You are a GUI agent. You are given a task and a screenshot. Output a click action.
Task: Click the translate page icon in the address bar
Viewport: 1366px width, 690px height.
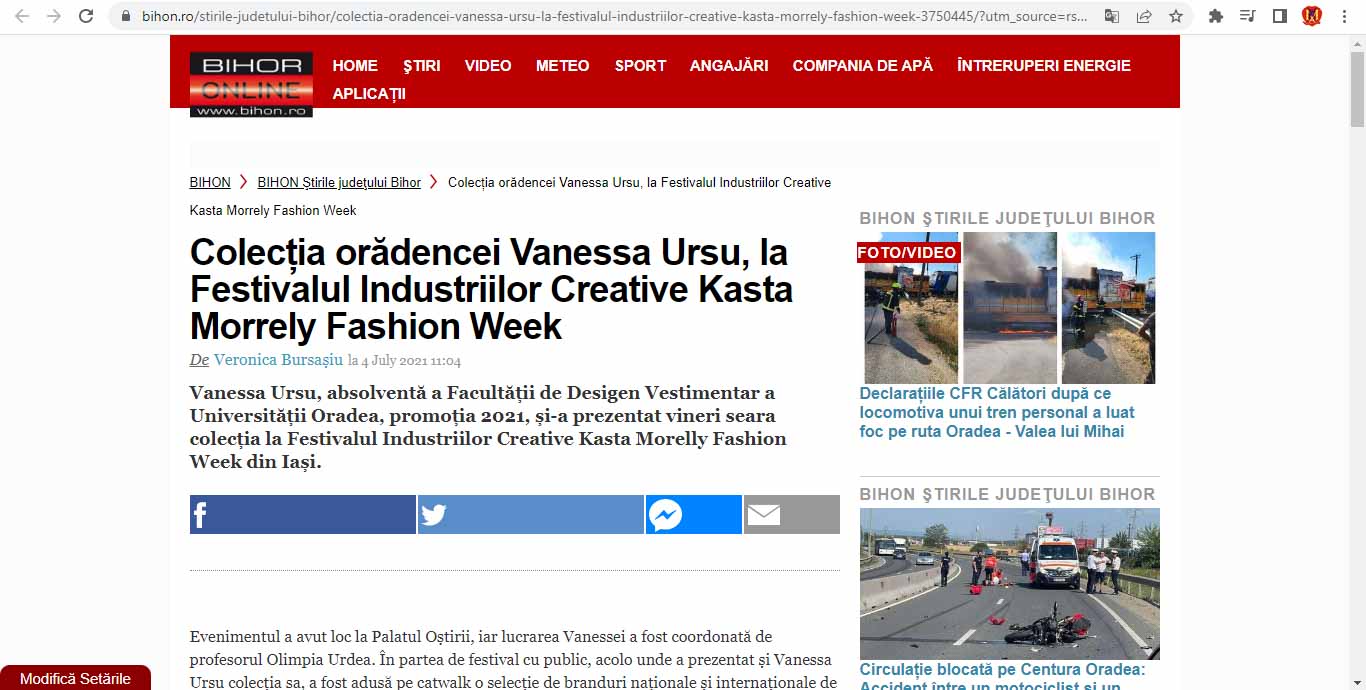click(x=1112, y=16)
